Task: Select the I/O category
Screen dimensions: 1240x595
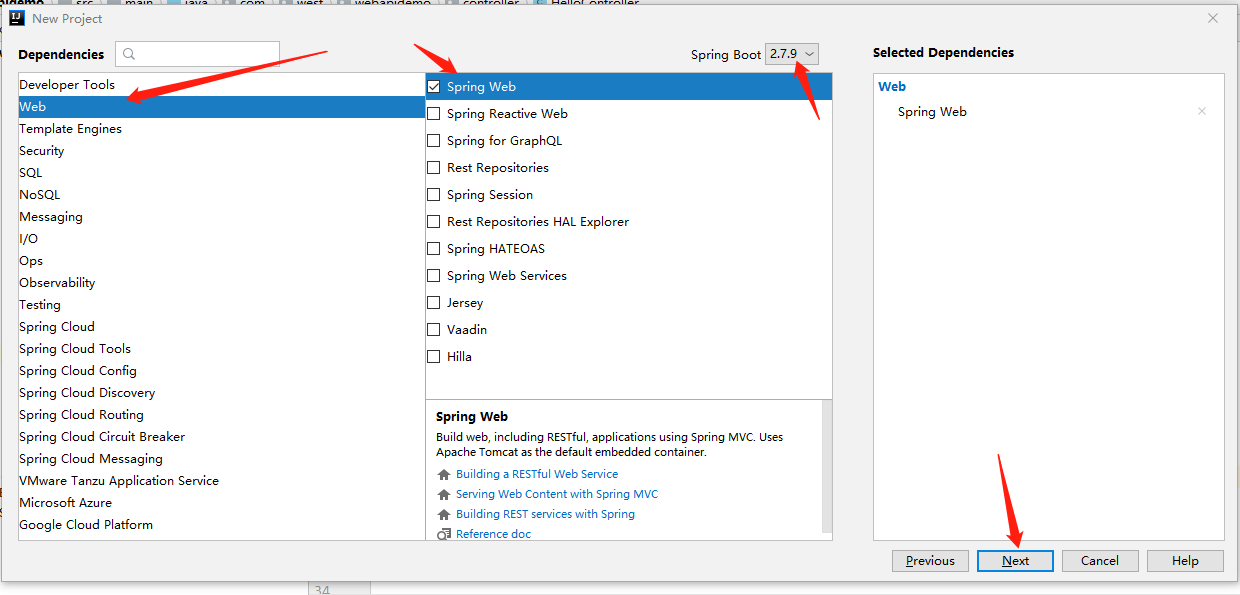Action: coord(222,239)
